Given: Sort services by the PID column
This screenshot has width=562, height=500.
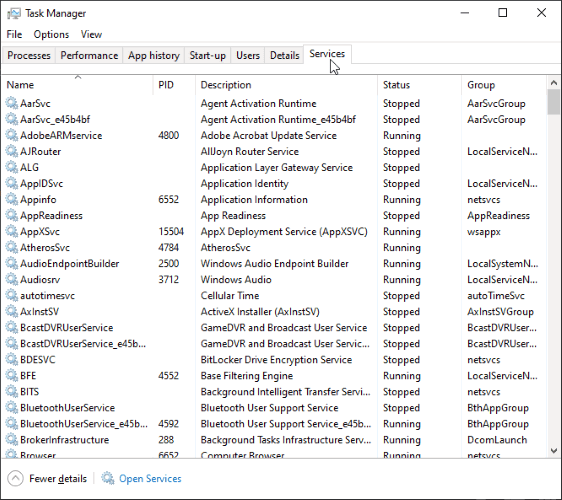Looking at the screenshot, I should pyautogui.click(x=174, y=85).
